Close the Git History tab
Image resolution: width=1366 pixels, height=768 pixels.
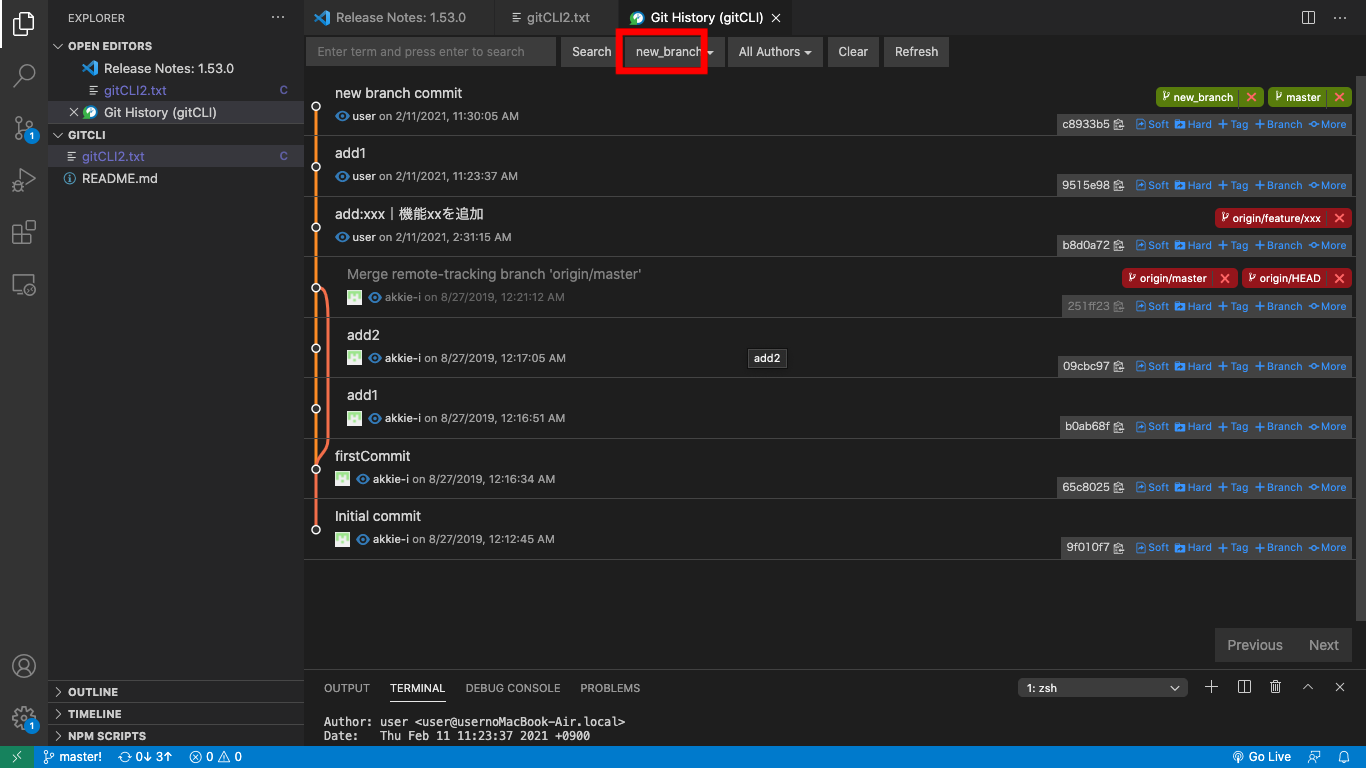point(776,18)
